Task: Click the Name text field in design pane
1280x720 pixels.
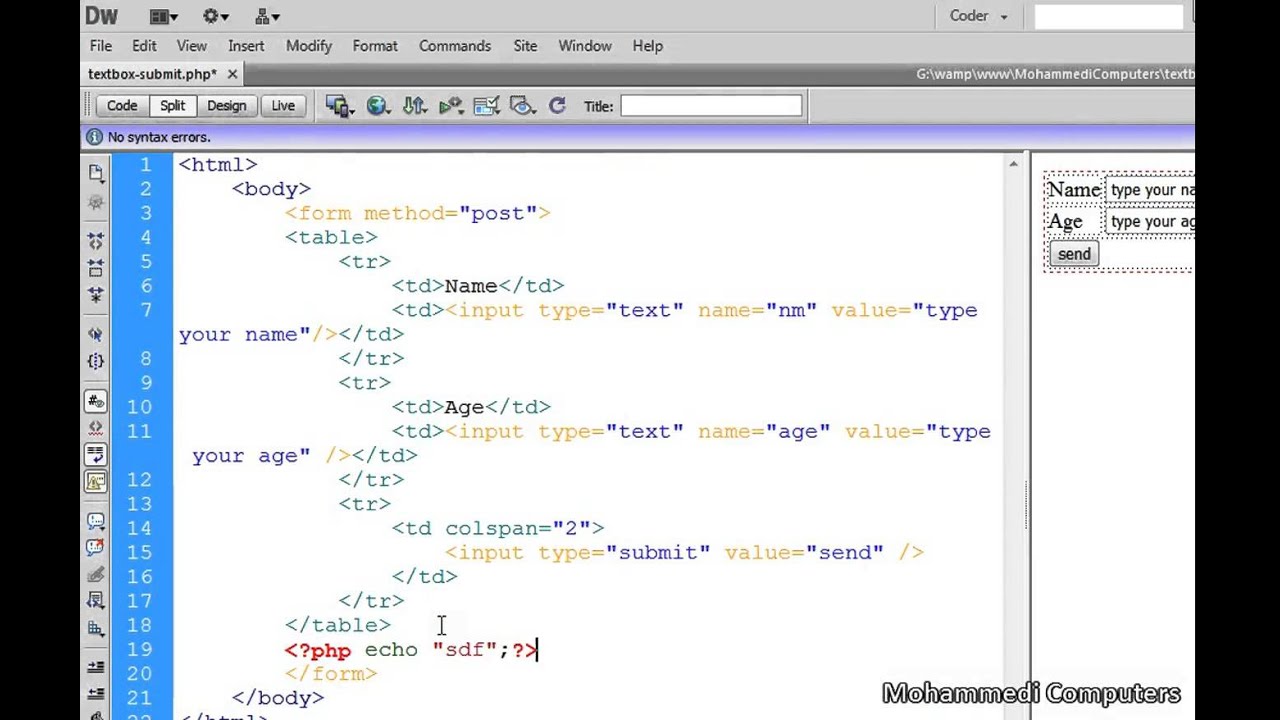Action: [x=1149, y=190]
